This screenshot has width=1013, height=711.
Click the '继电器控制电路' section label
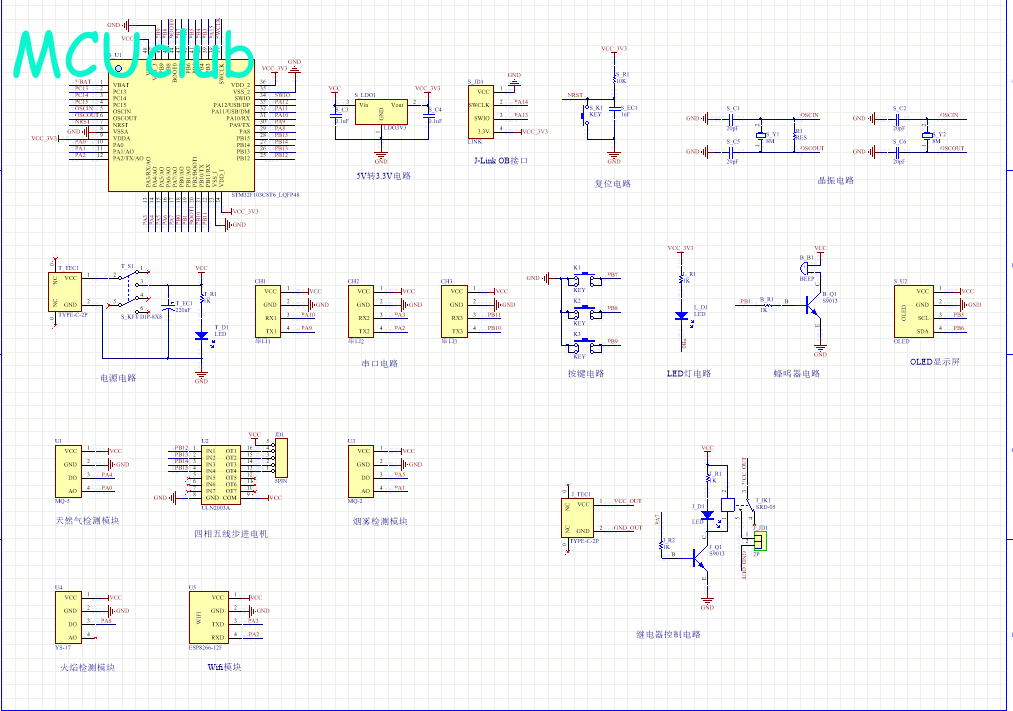coord(668,634)
